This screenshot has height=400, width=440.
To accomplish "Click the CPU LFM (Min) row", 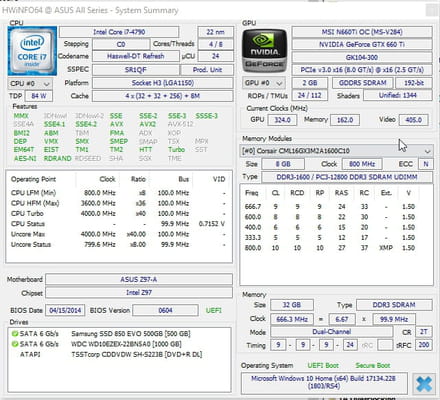I will (x=118, y=193).
